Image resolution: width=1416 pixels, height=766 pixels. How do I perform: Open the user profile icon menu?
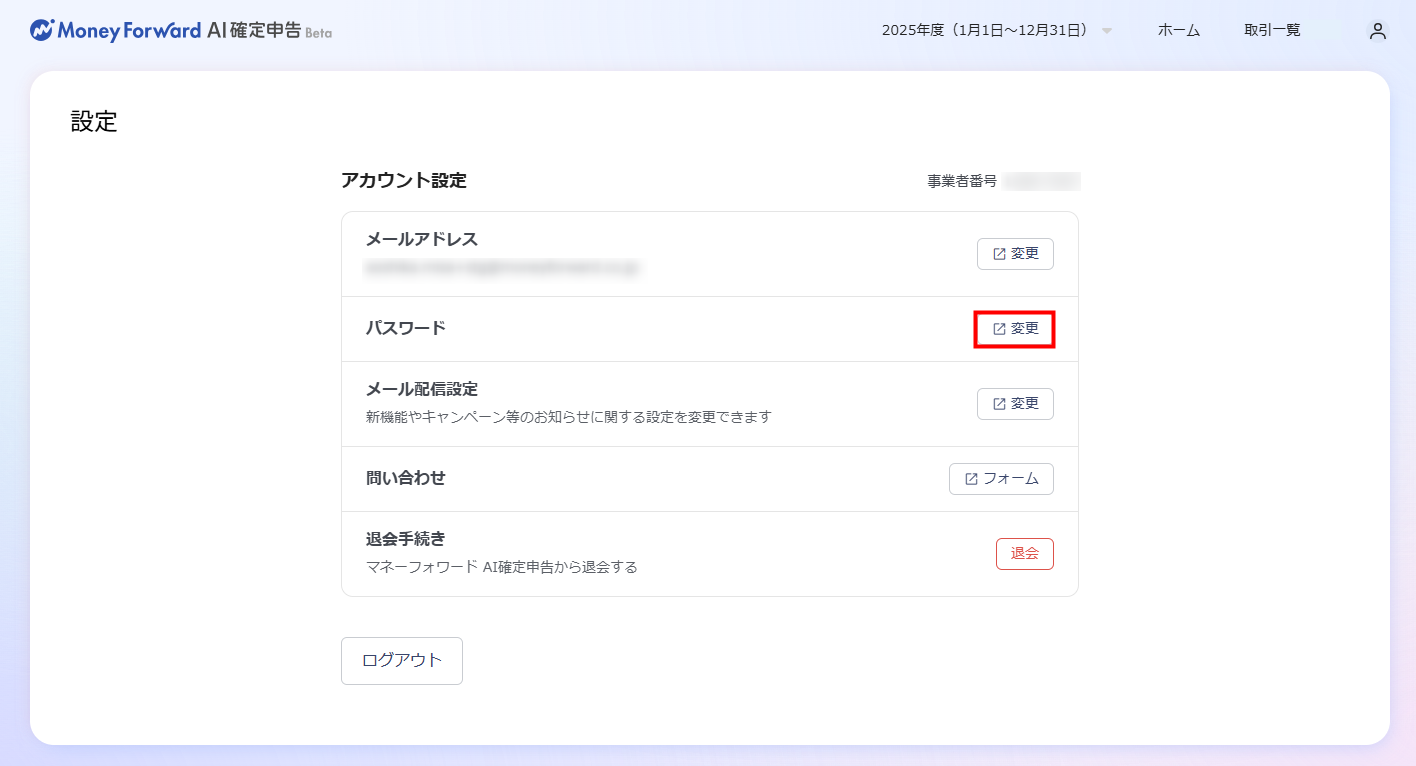[1378, 31]
